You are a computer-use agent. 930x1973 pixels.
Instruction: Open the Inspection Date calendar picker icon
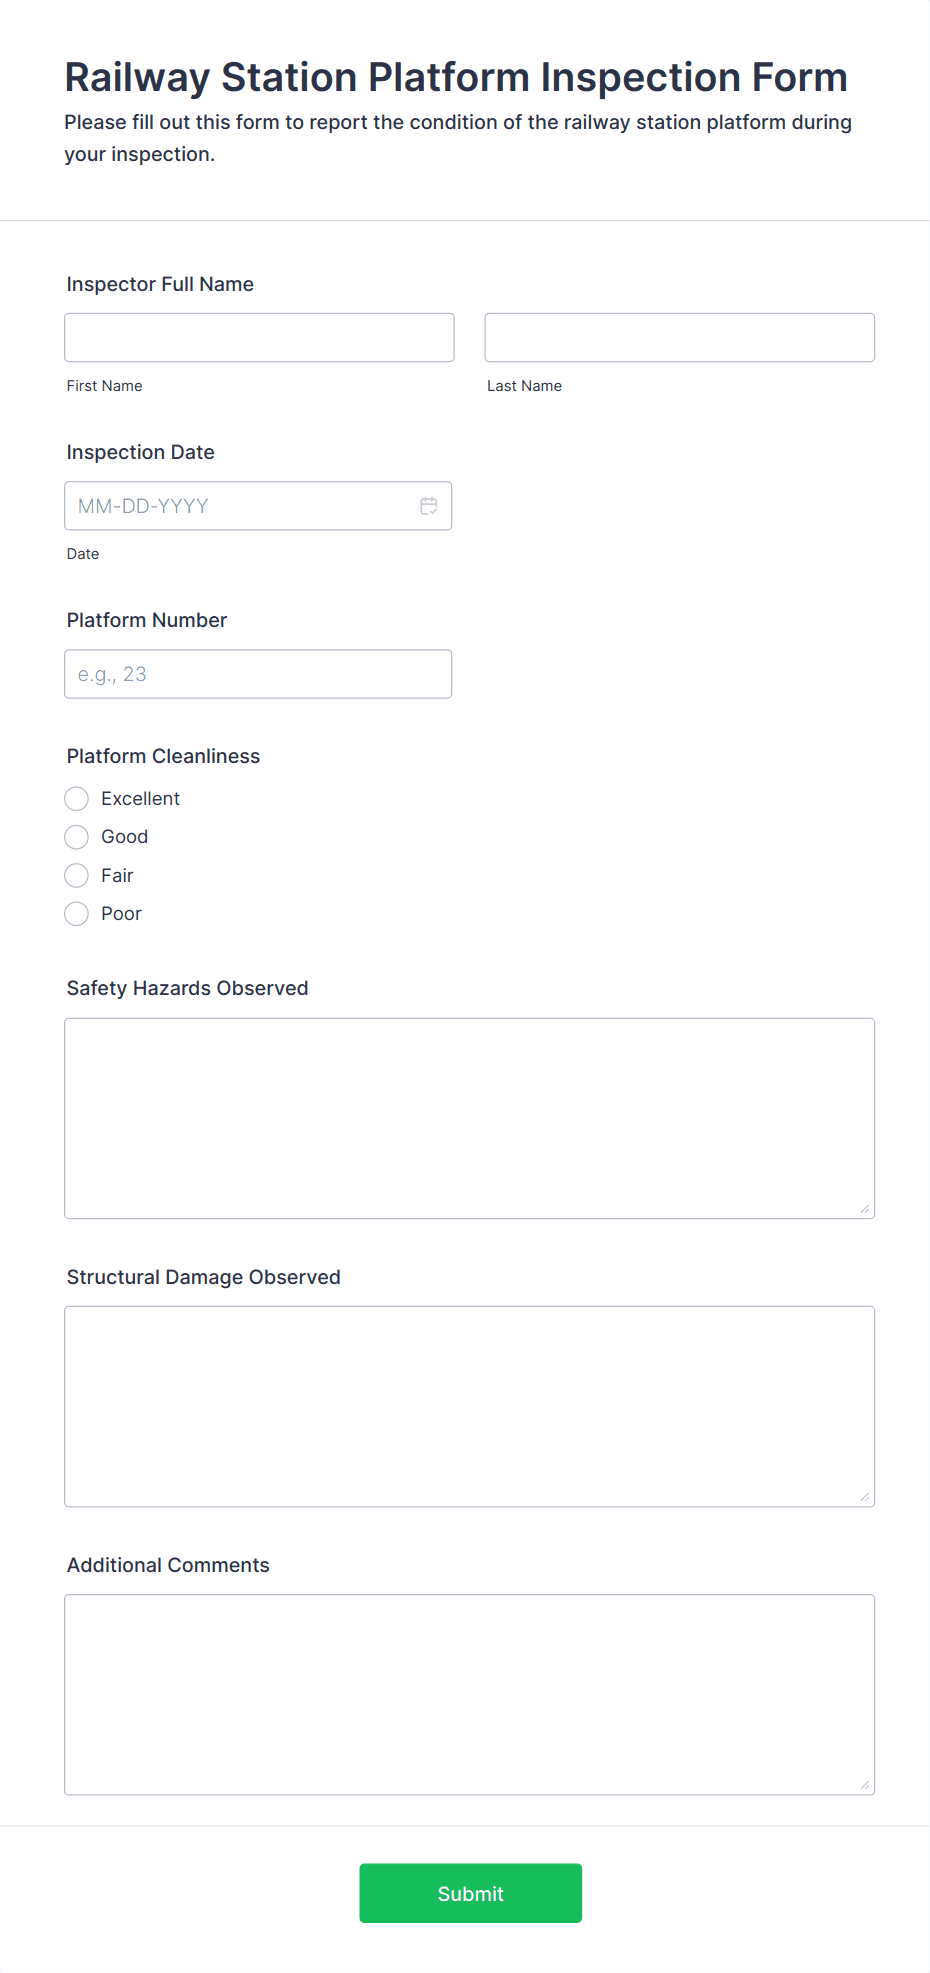point(429,506)
